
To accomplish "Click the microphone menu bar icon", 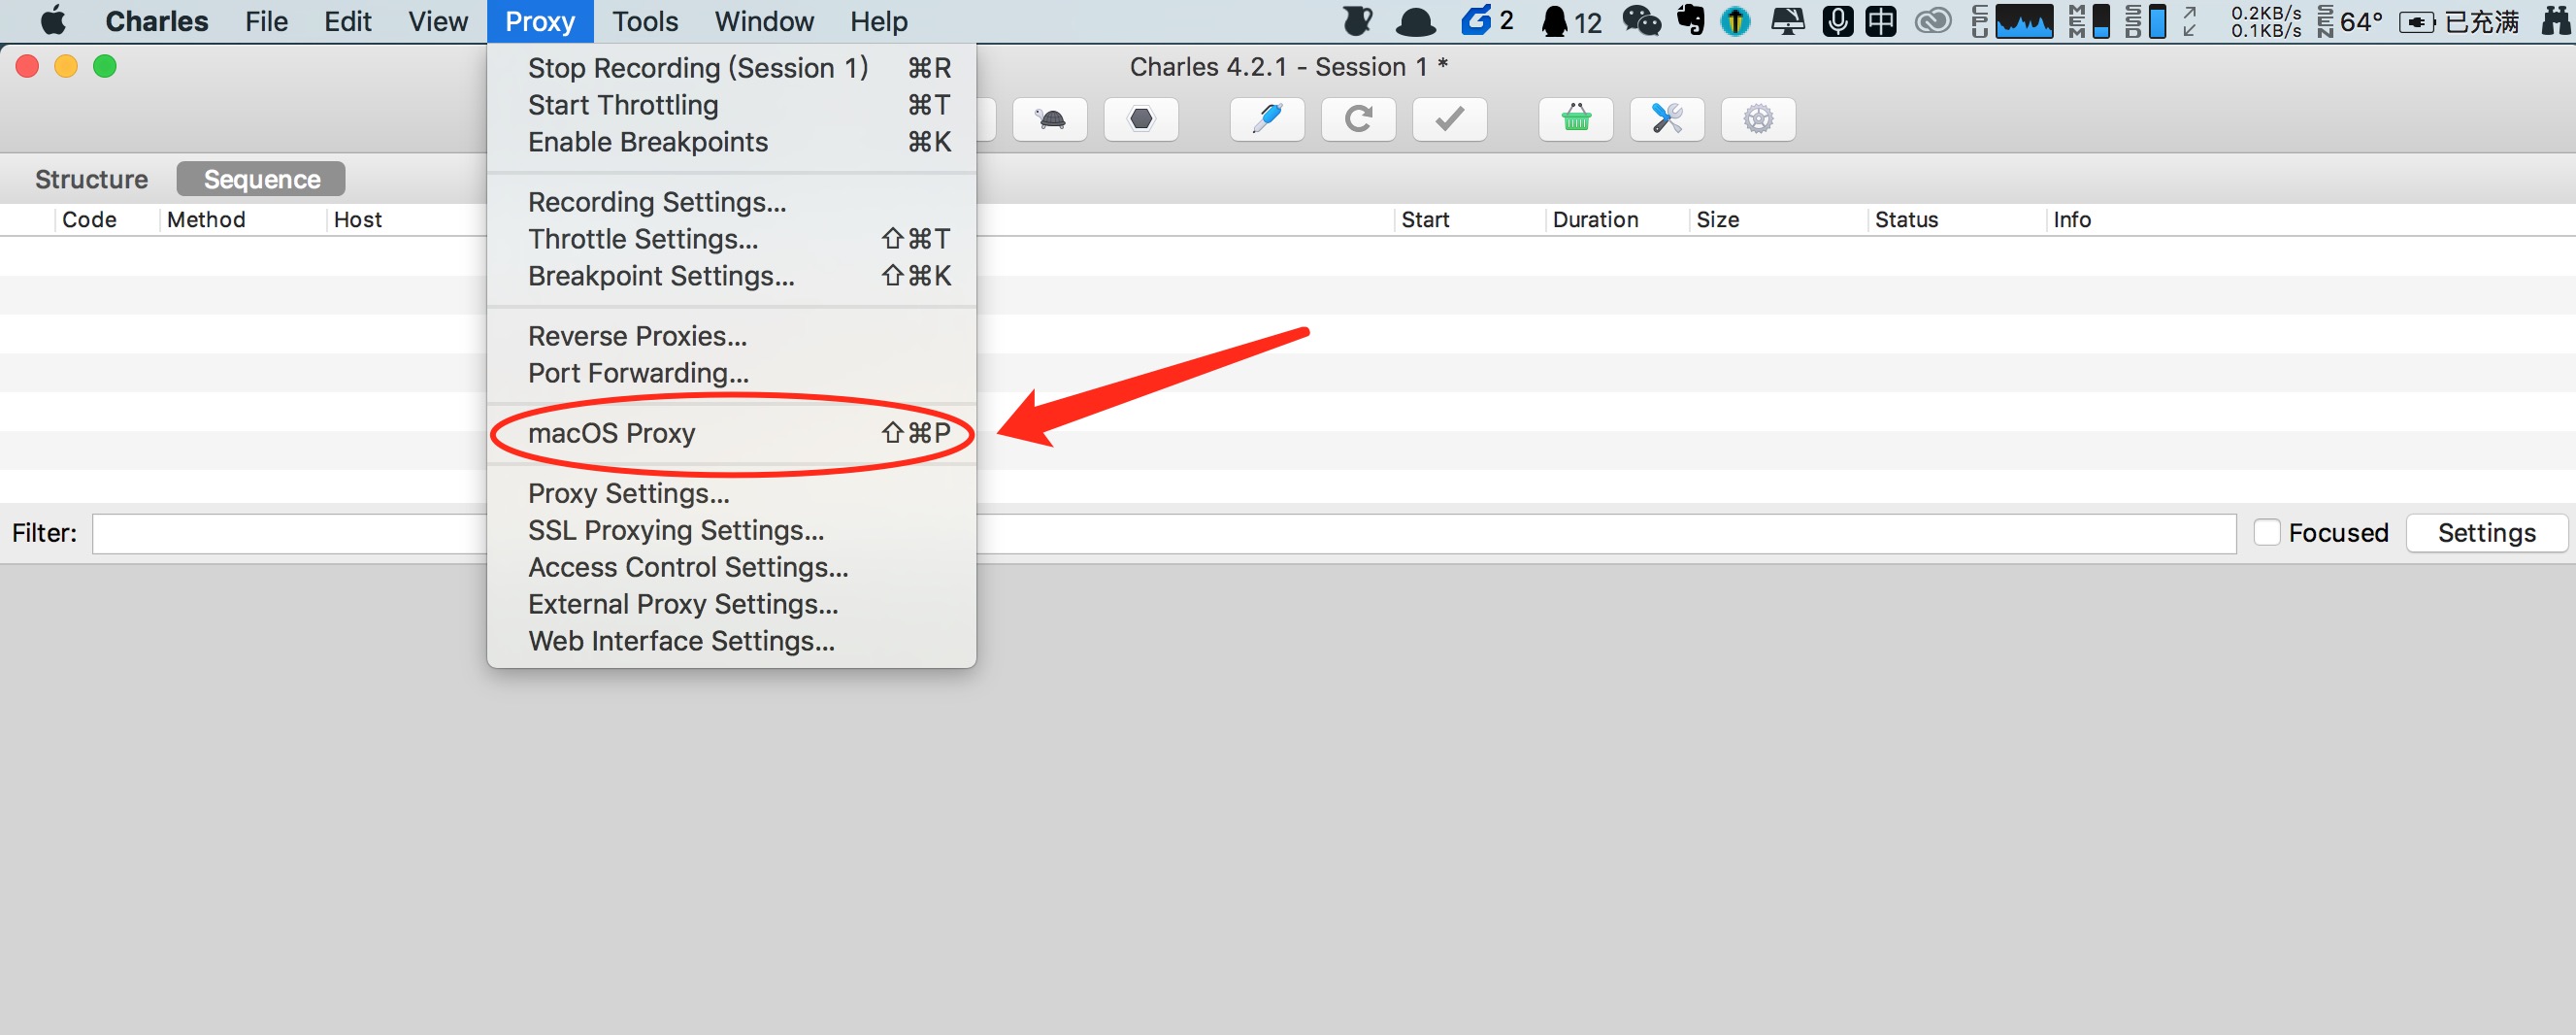I will (1837, 21).
